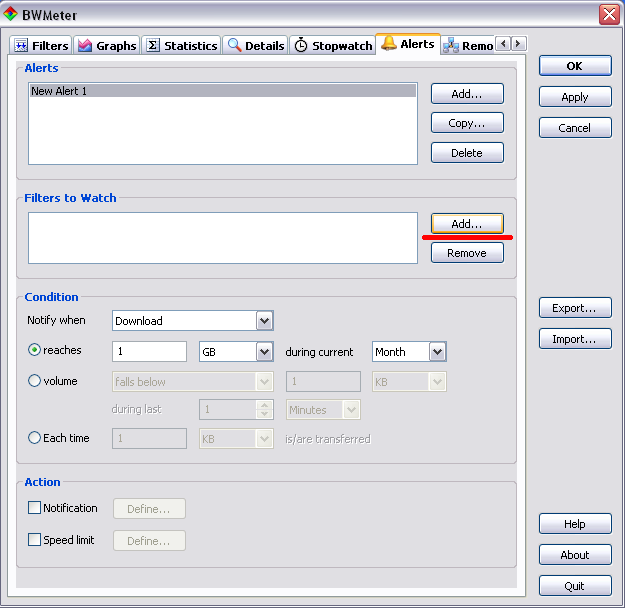The image size is (625, 608).
Task: Expand the GB unit dropdown
Action: point(264,352)
